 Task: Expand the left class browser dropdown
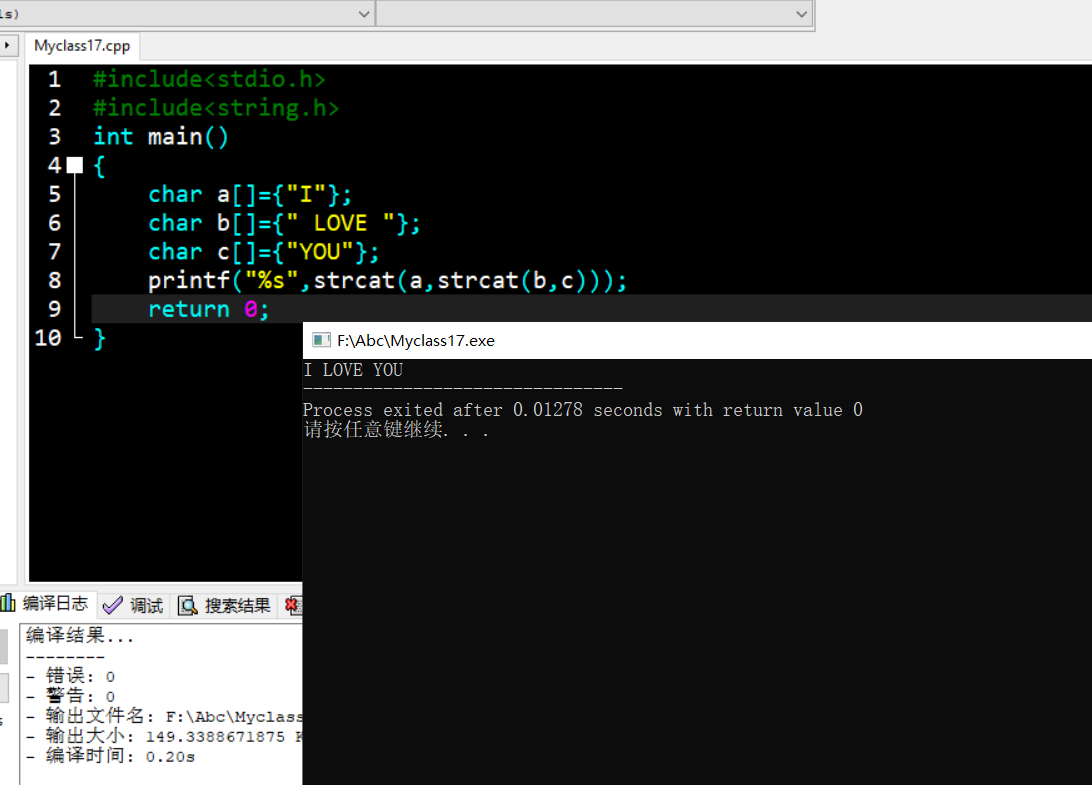point(364,14)
